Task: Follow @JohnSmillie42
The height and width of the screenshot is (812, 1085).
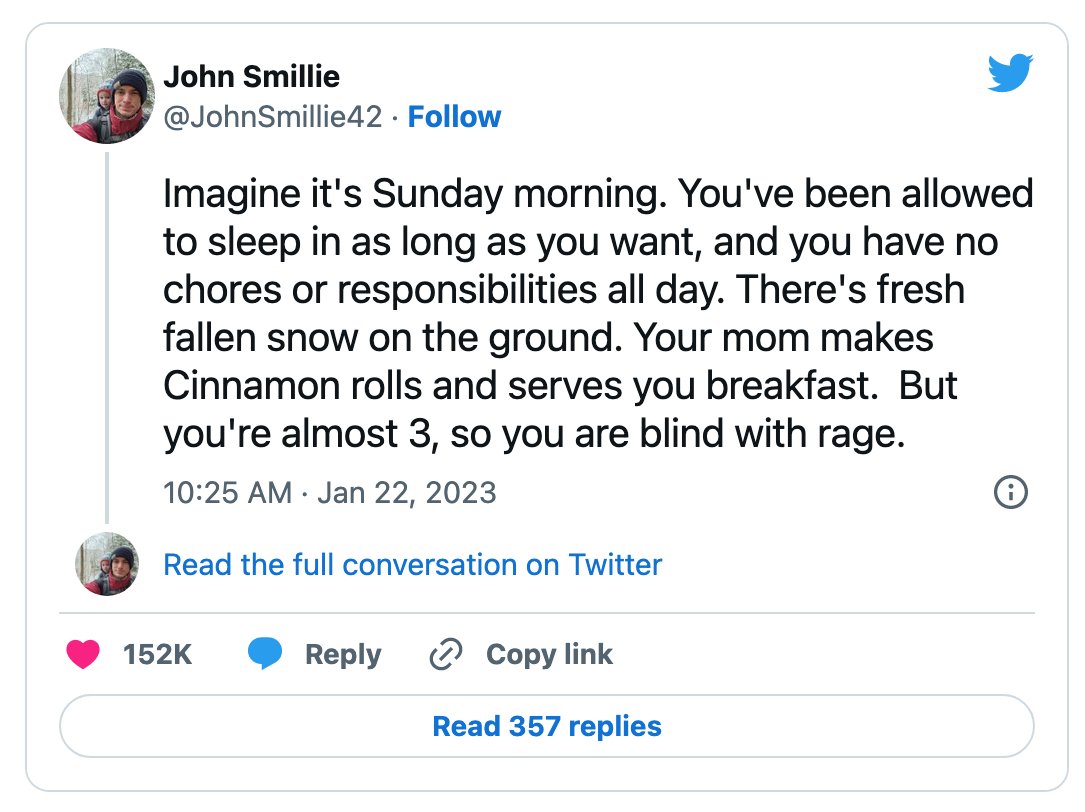Action: click(x=454, y=116)
